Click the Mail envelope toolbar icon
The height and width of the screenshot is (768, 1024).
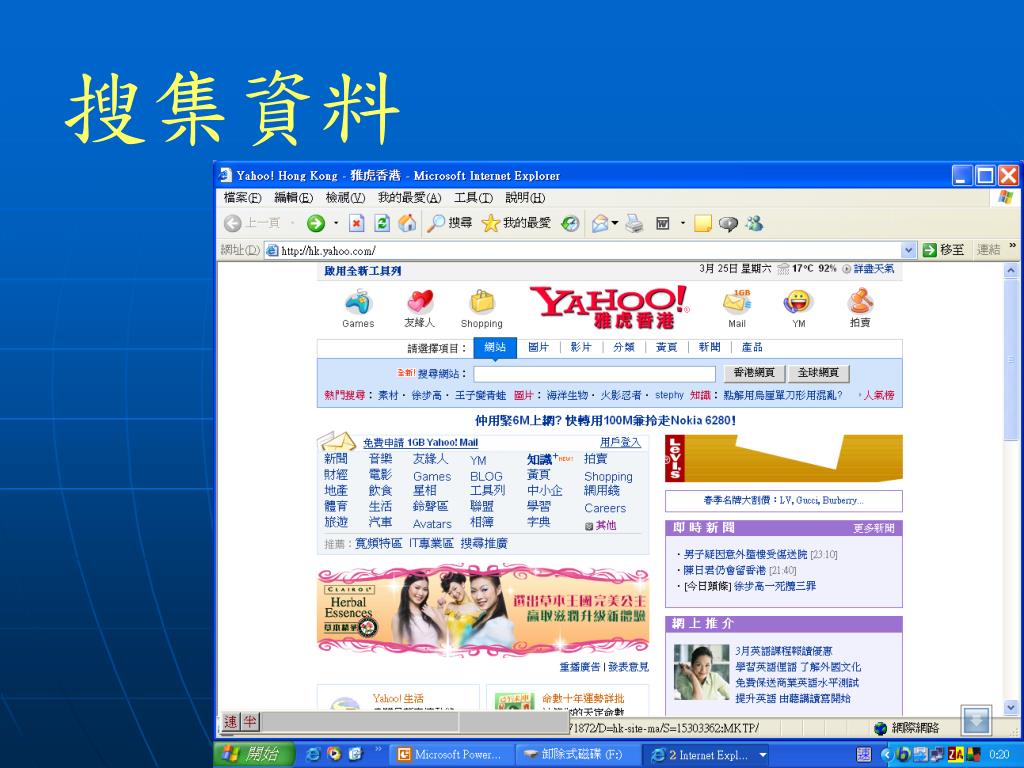click(x=600, y=224)
